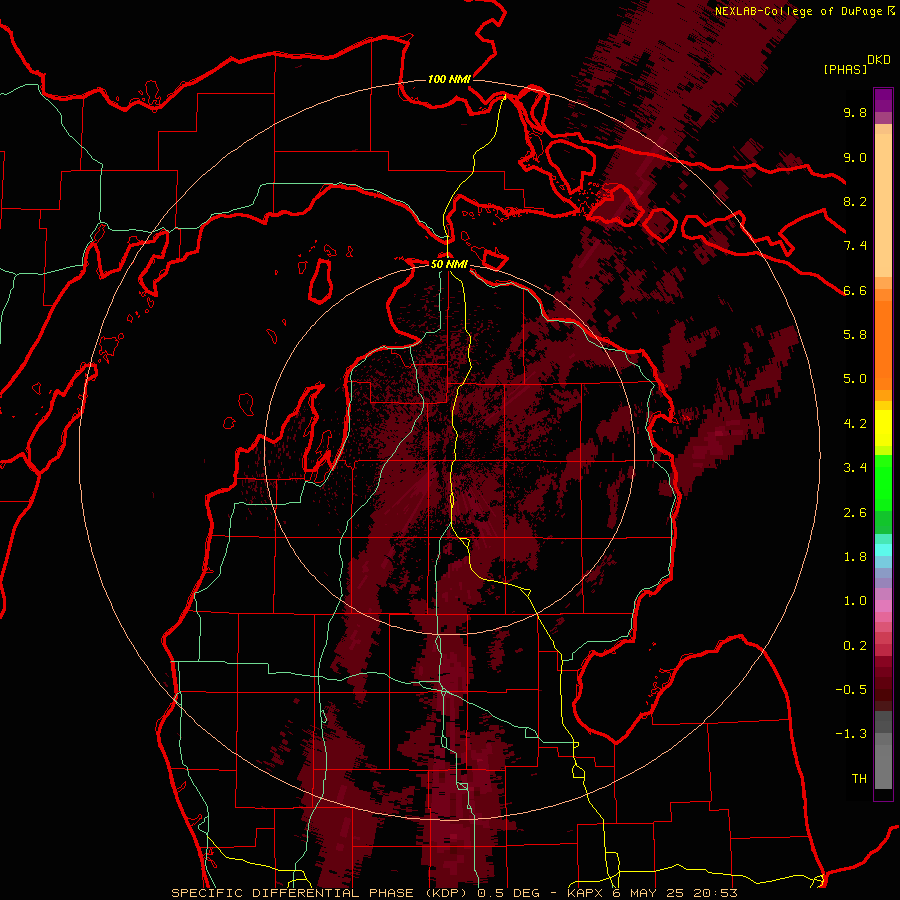
Task: Click the [PHAS] legend unit label
Action: 845,69
